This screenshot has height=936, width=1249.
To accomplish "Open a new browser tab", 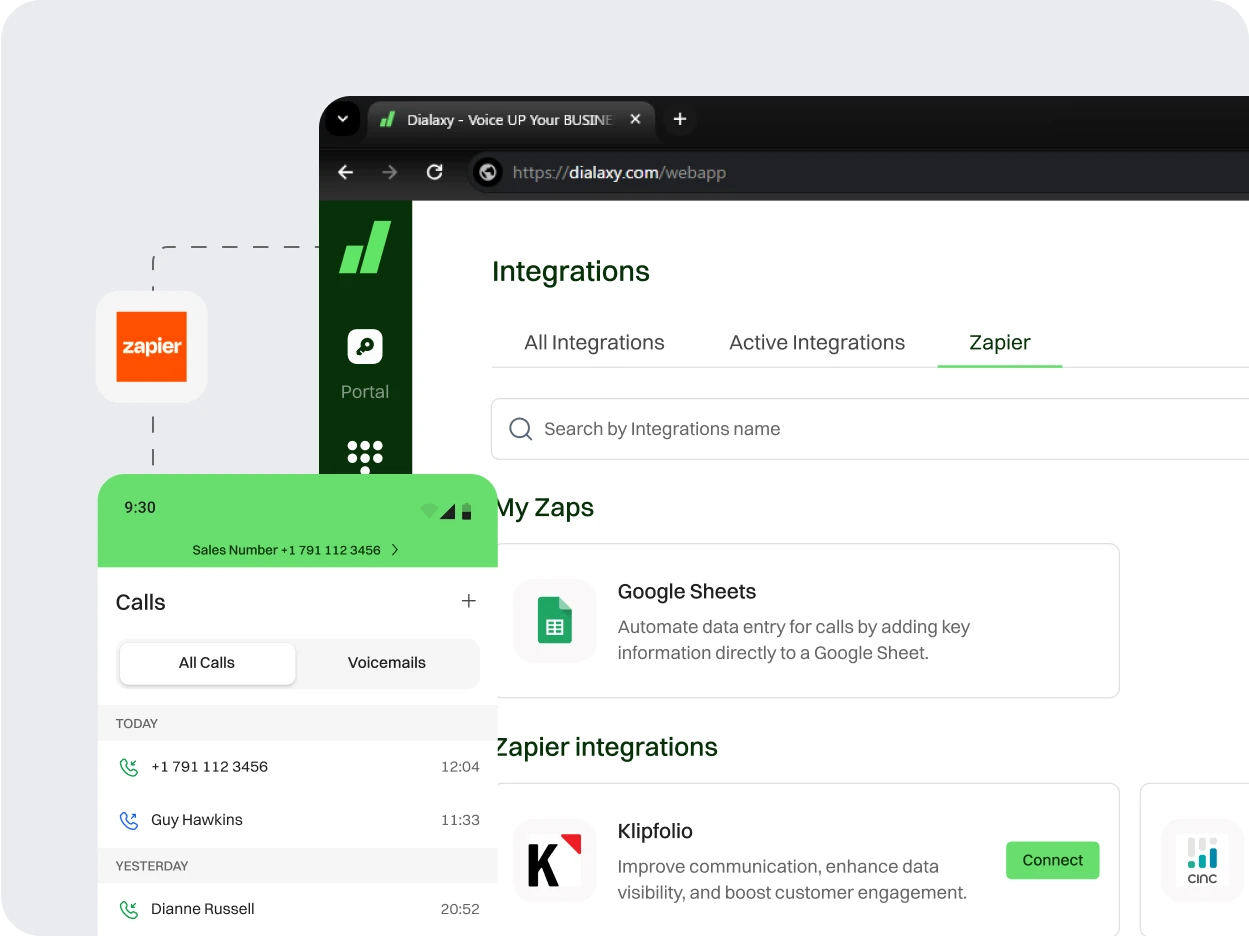I will (x=680, y=119).
